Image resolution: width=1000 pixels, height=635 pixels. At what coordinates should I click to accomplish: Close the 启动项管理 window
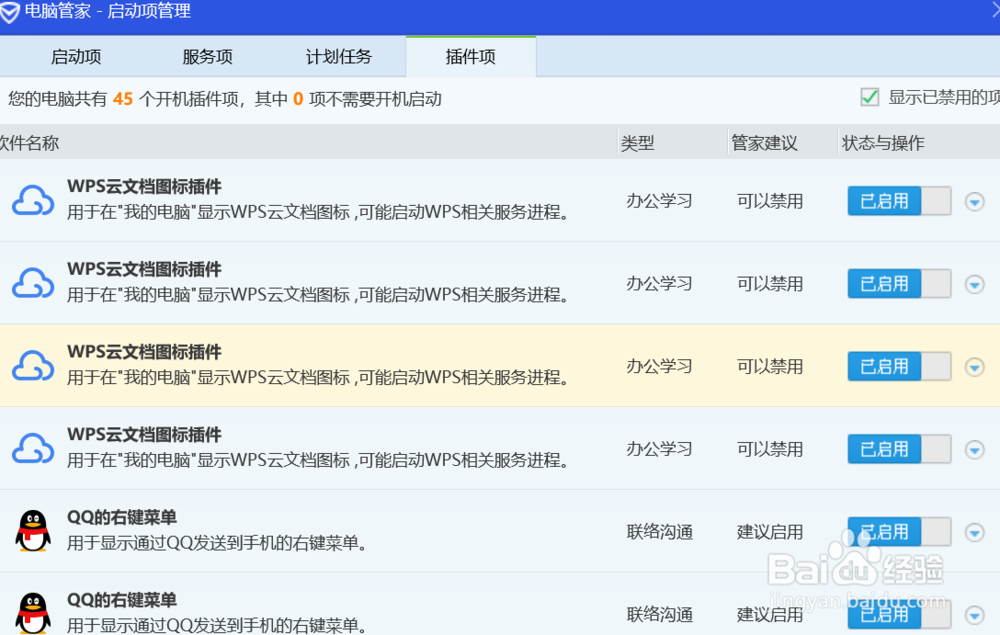pyautogui.click(x=996, y=11)
